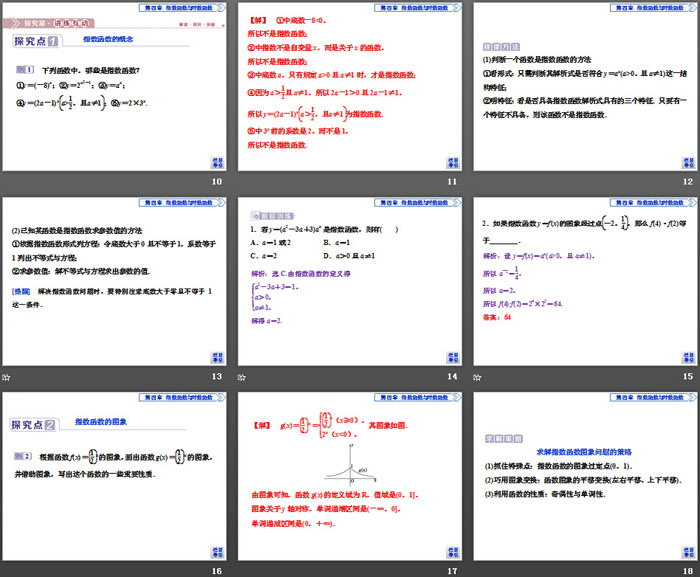Click the animation star below slide 15
Viewport: 700px width, 577px height.
coord(476,377)
